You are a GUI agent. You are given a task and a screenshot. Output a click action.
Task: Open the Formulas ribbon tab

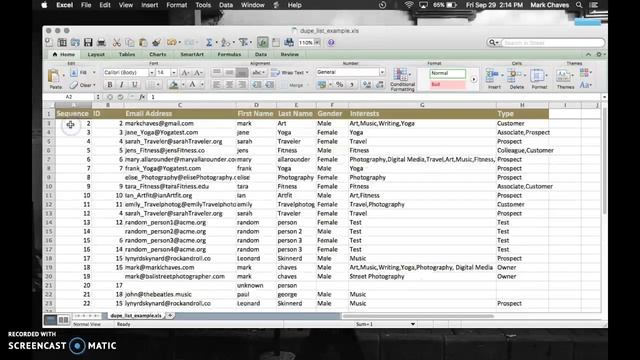pyautogui.click(x=229, y=54)
